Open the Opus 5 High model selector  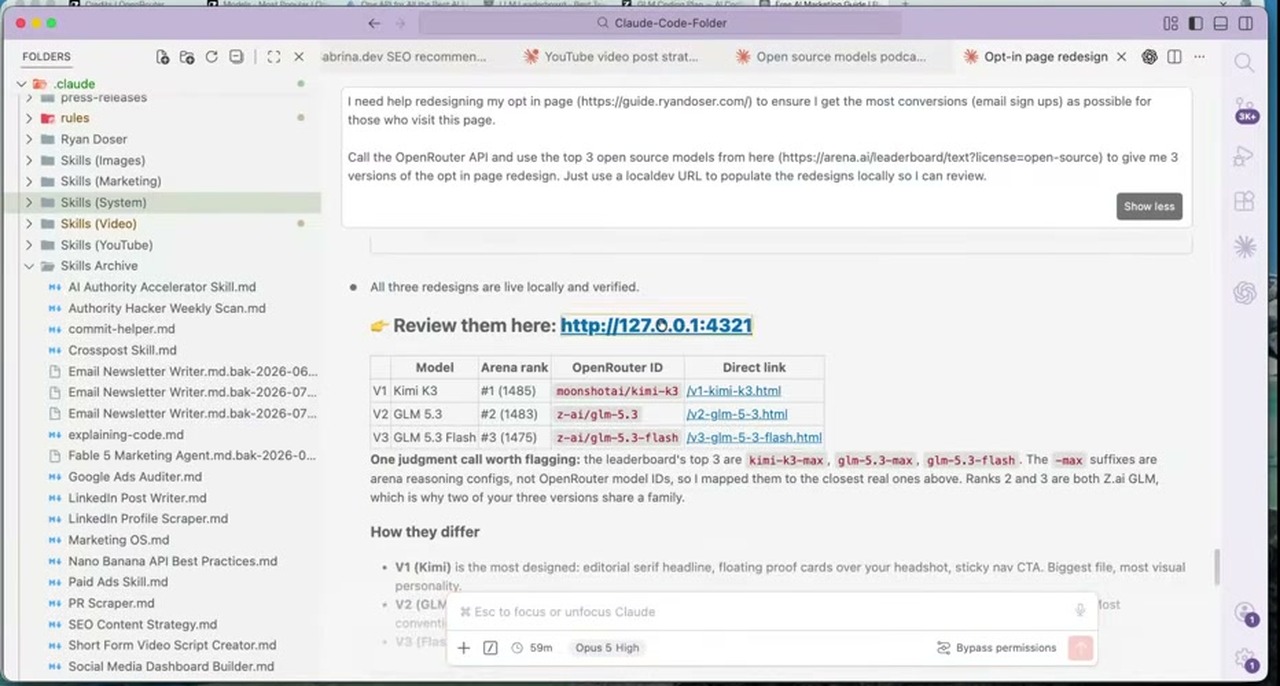click(607, 648)
